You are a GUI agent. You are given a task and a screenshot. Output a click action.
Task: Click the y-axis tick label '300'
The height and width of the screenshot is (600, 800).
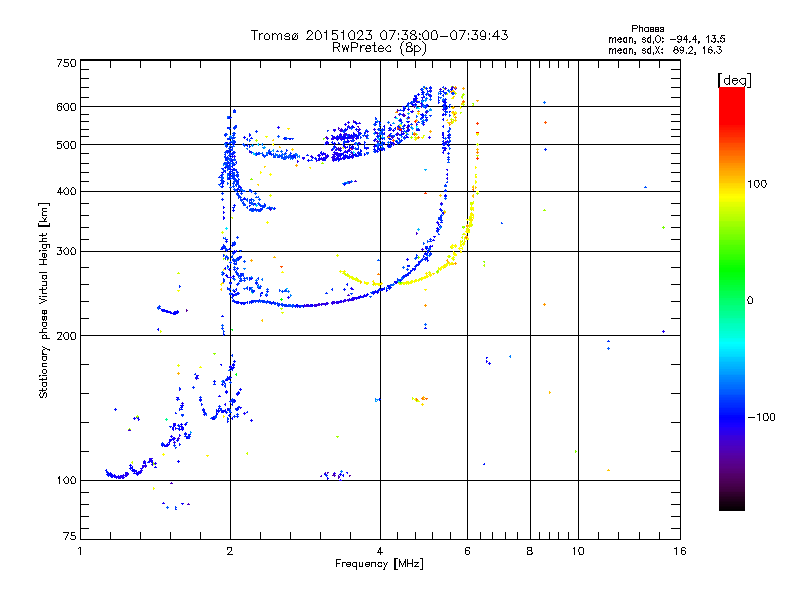pyautogui.click(x=67, y=252)
